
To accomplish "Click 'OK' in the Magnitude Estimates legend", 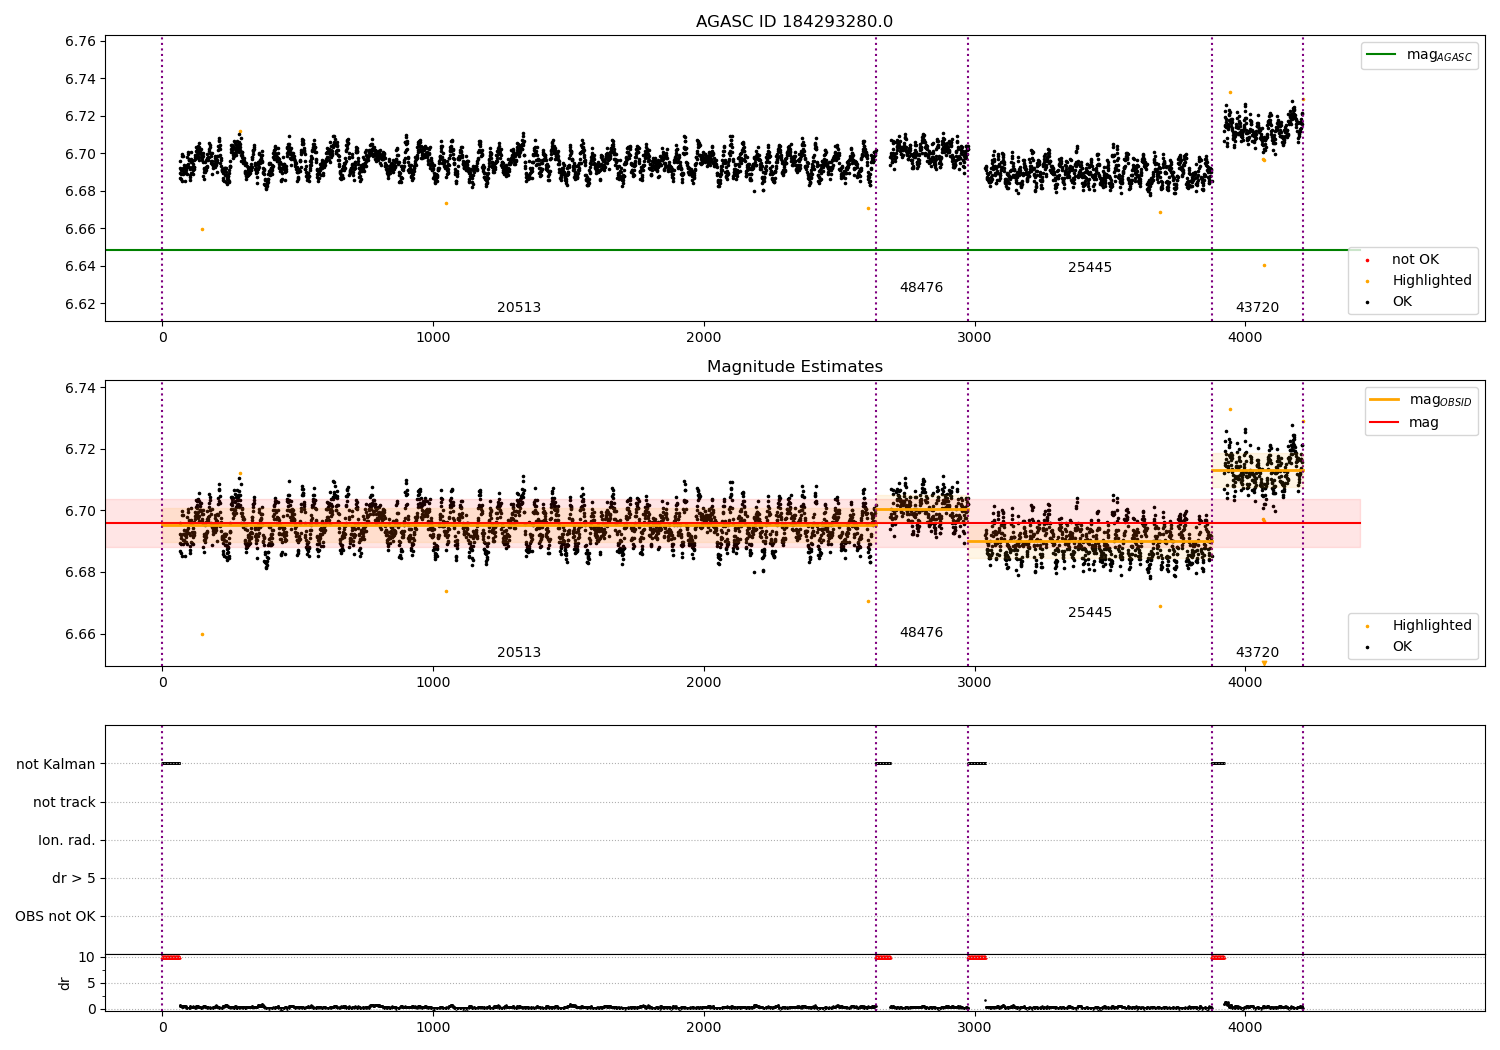I will point(1402,647).
